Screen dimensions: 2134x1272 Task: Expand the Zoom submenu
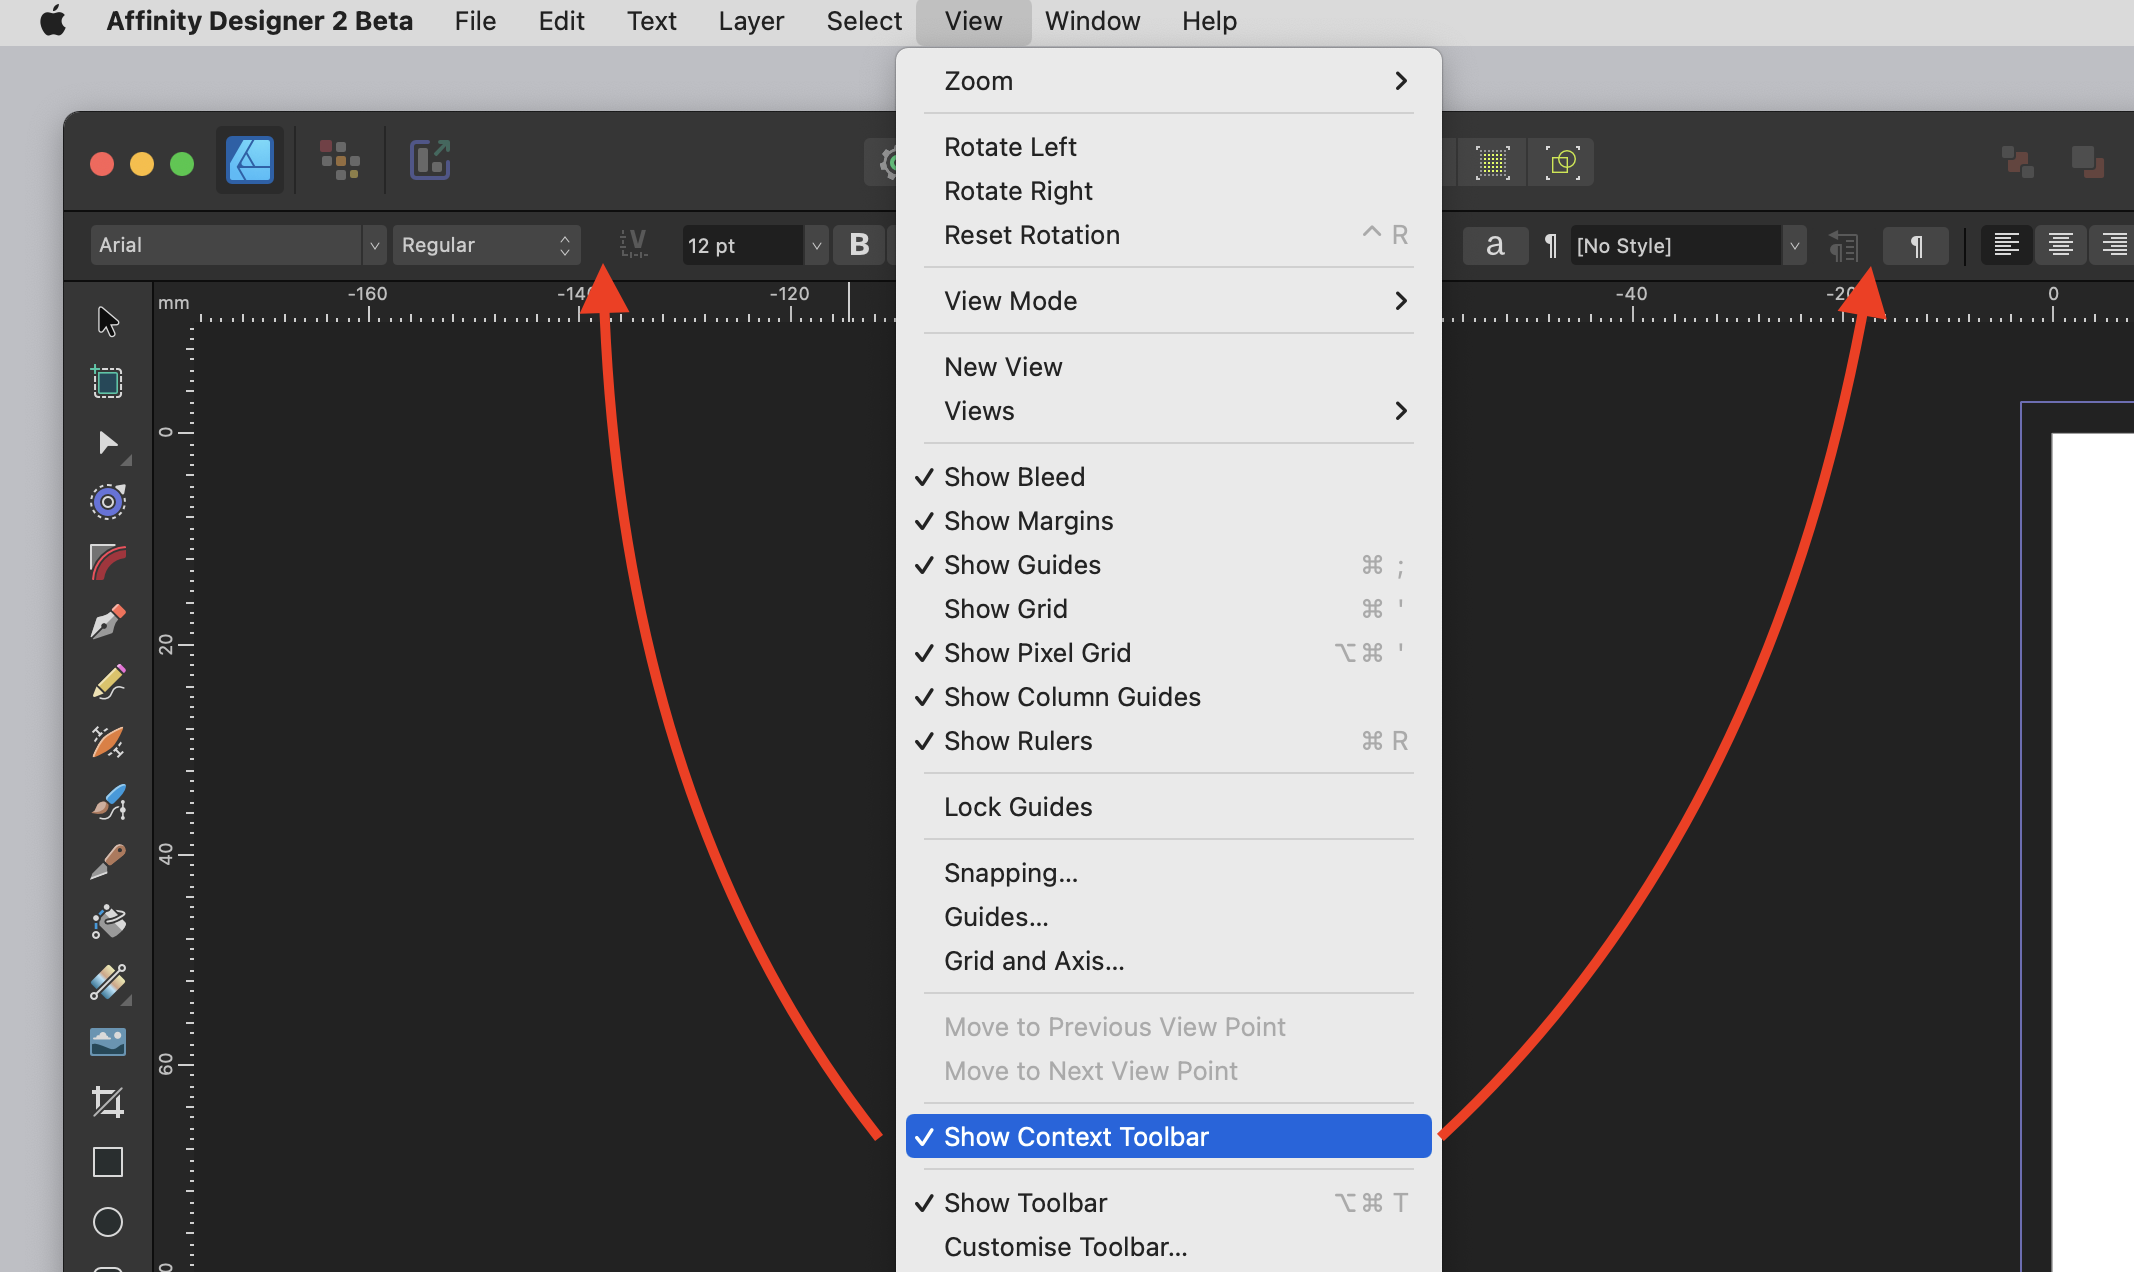coord(1168,81)
